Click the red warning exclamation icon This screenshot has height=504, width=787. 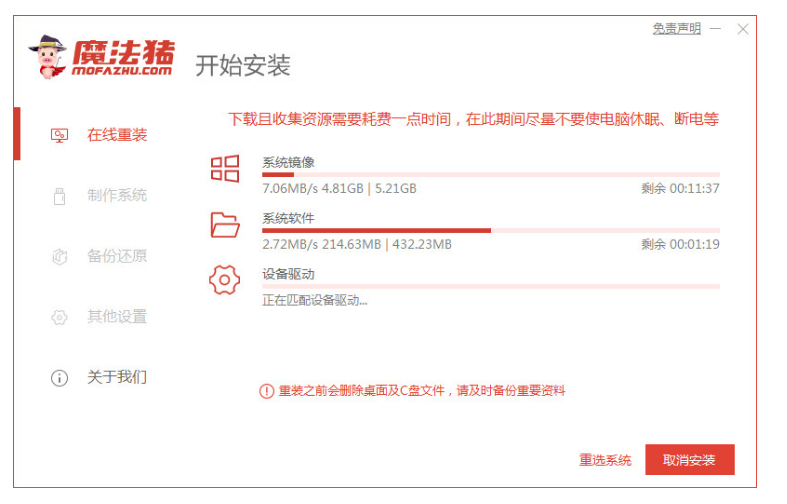pos(266,391)
